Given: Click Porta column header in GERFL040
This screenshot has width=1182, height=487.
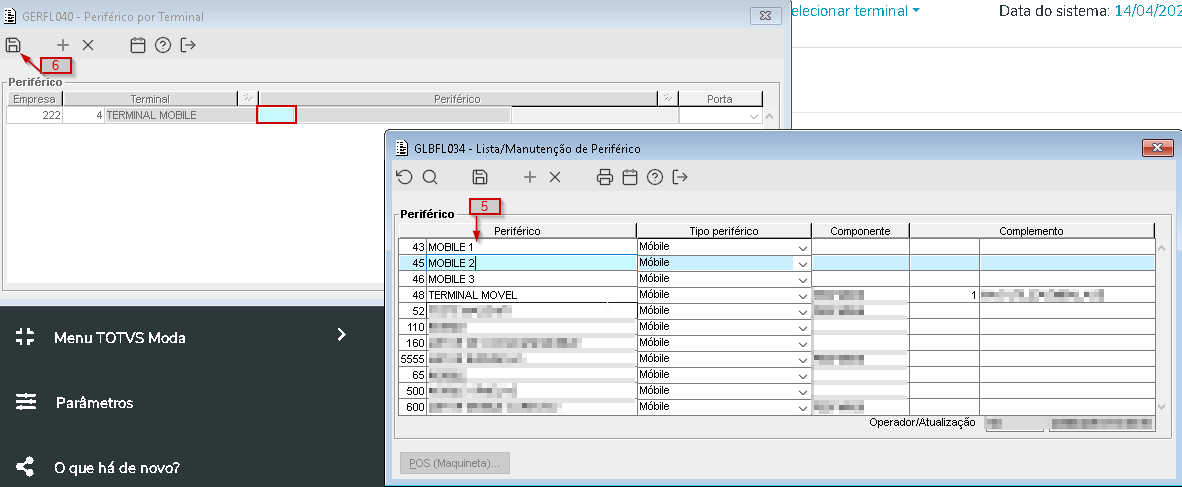Looking at the screenshot, I should pyautogui.click(x=720, y=99).
